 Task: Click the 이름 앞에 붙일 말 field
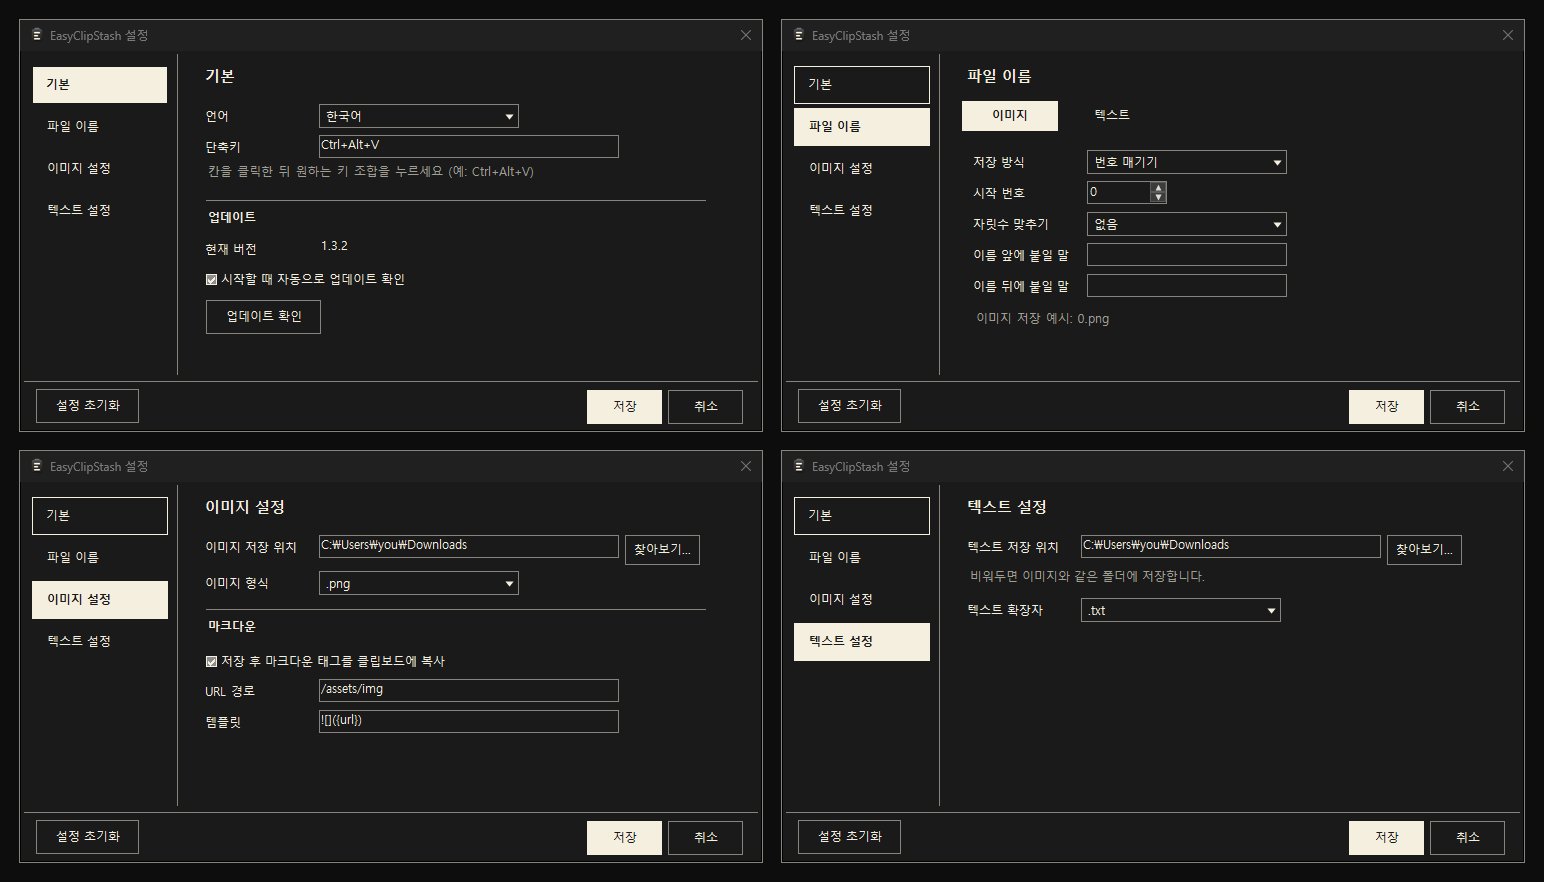click(1187, 255)
